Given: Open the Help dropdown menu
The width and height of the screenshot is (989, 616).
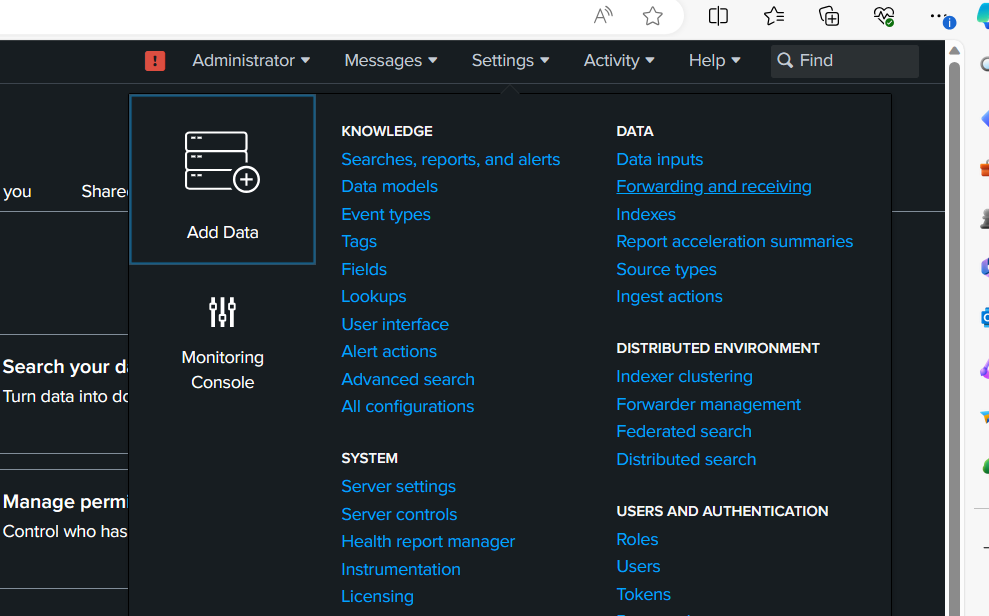Looking at the screenshot, I should 714,61.
